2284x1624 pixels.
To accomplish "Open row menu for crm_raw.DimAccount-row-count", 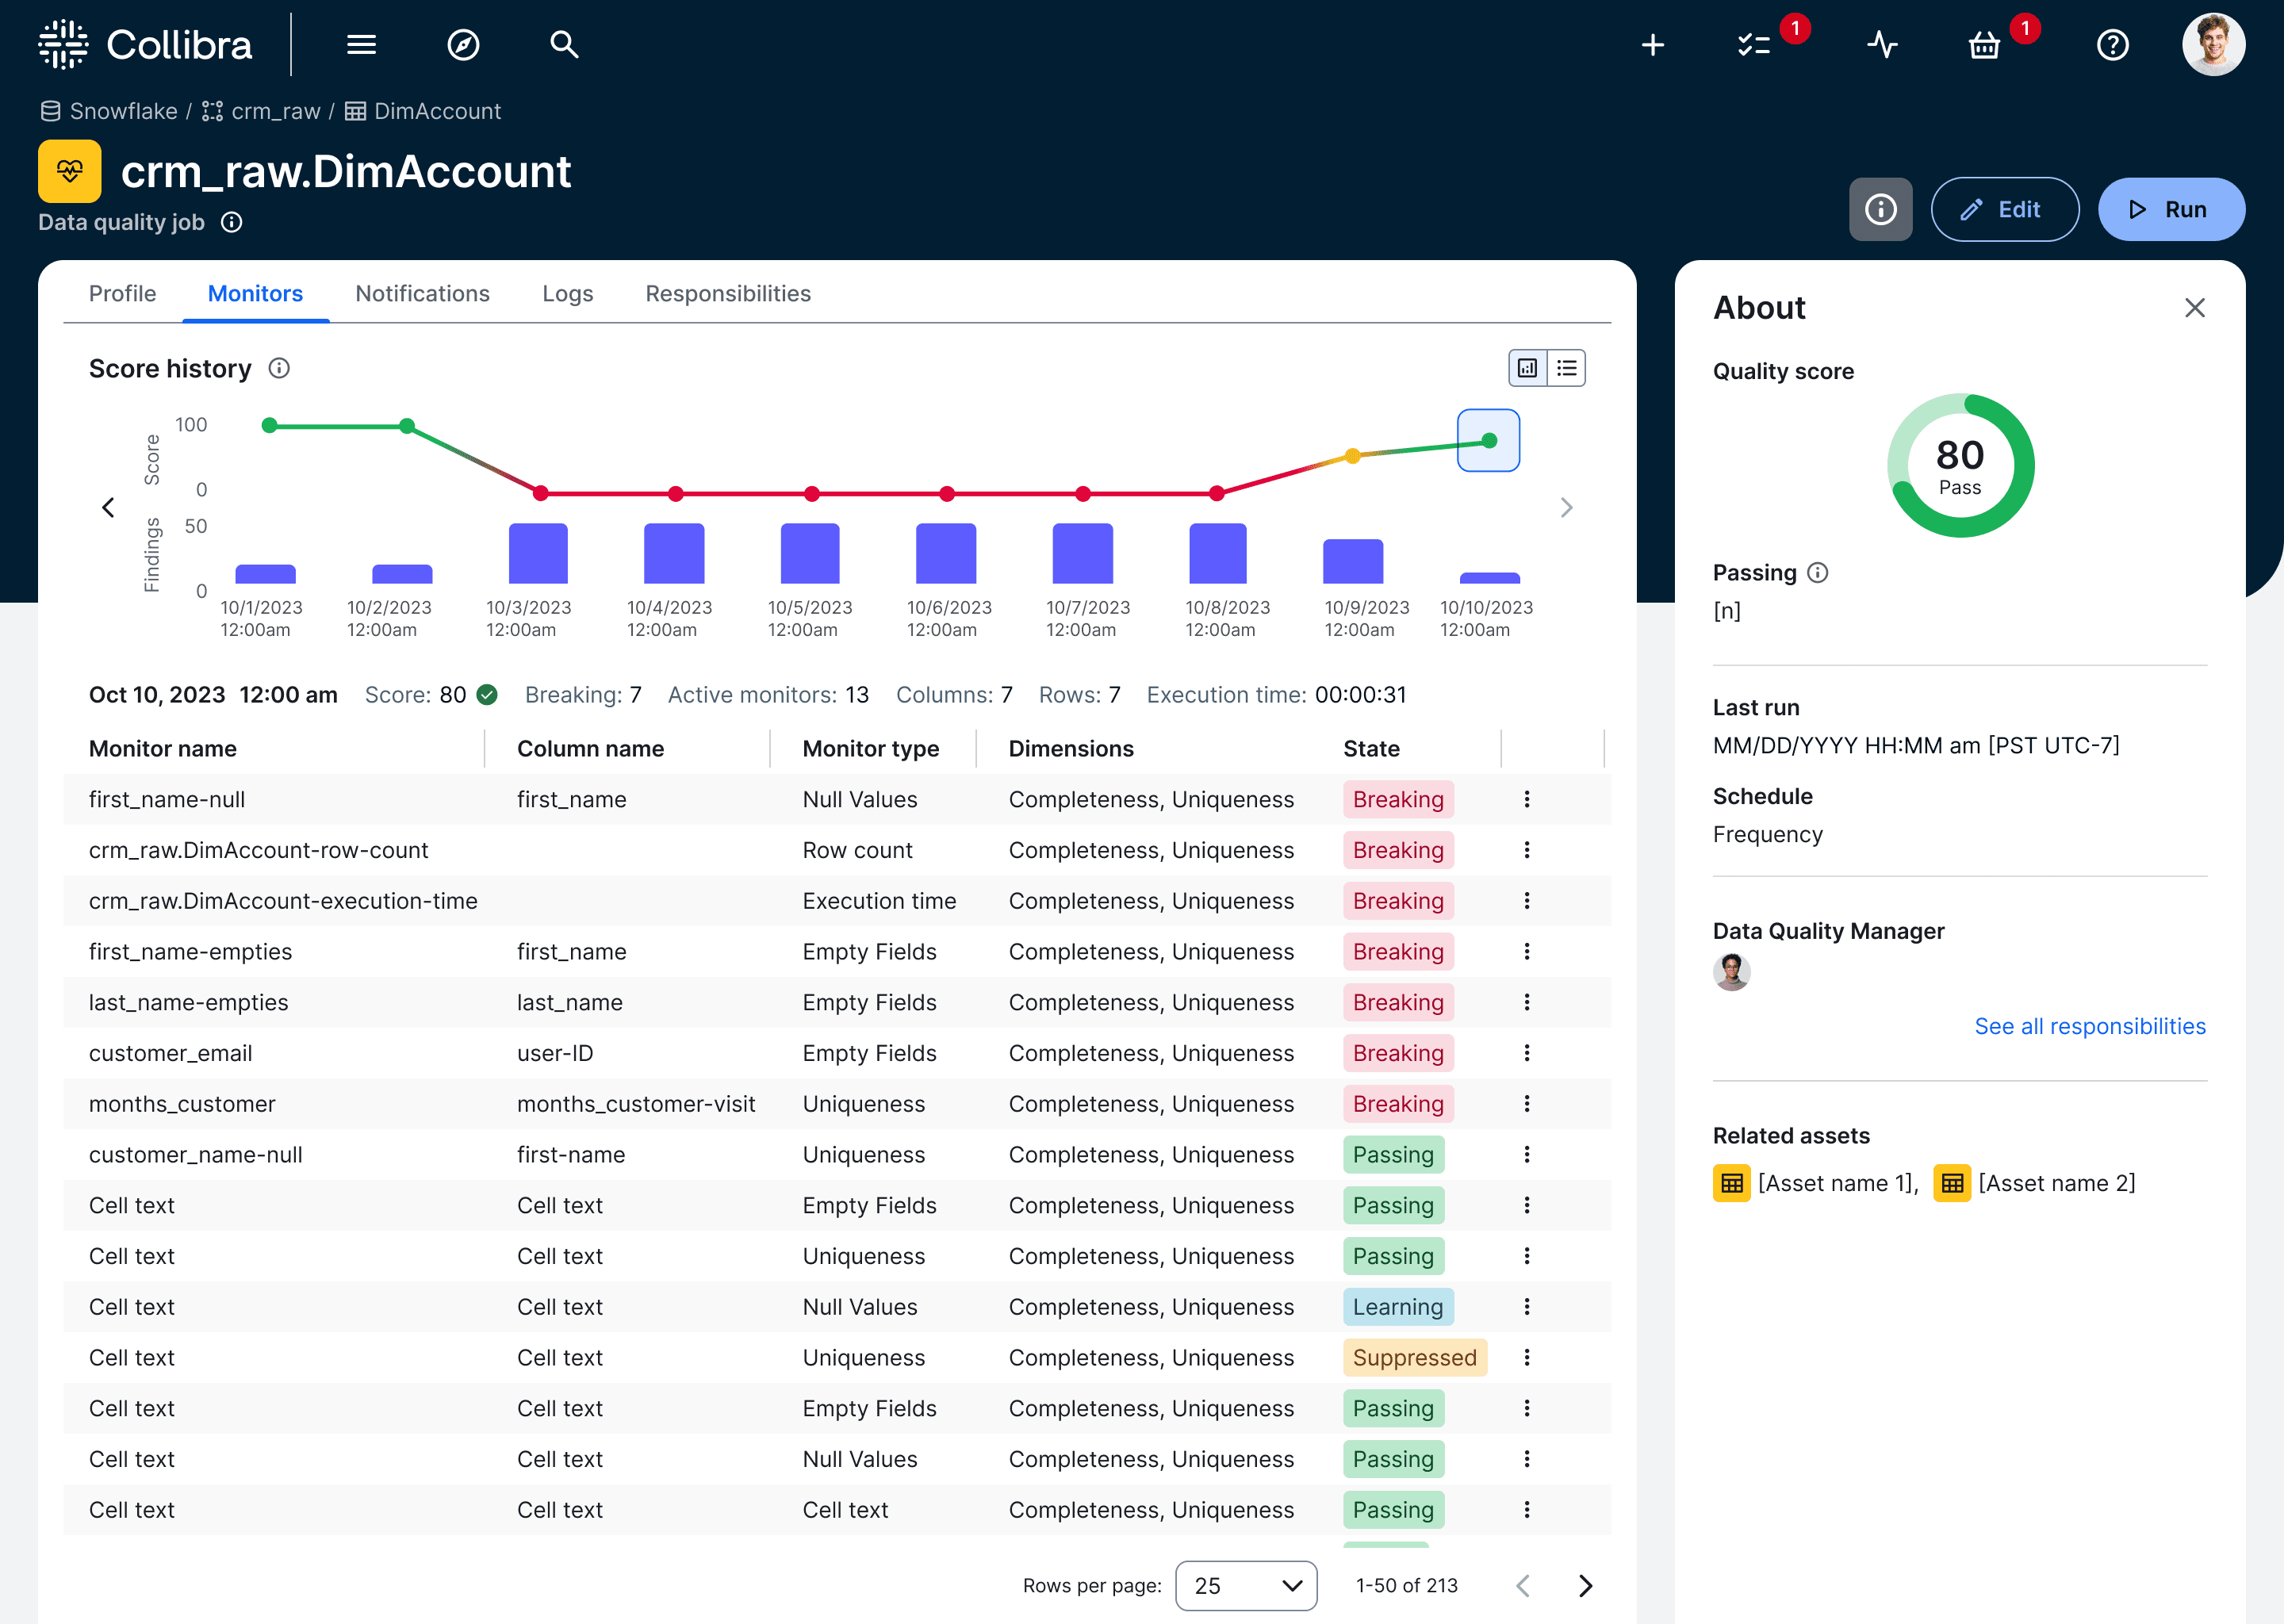I will click(x=1526, y=850).
